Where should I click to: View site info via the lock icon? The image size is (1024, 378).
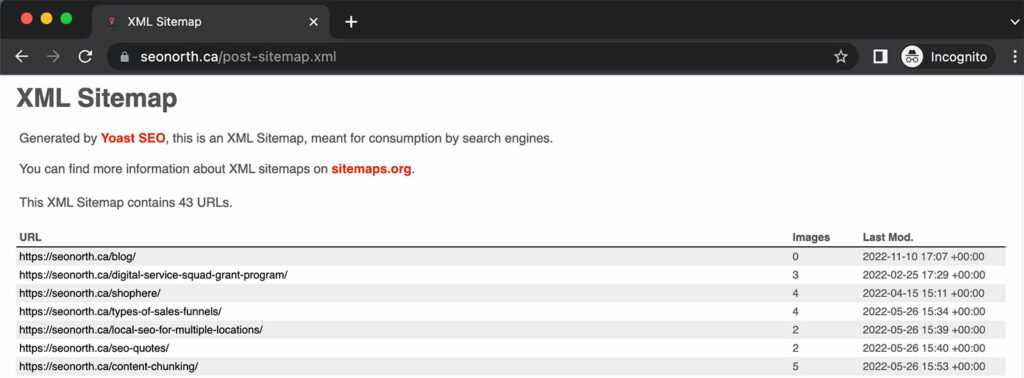125,57
